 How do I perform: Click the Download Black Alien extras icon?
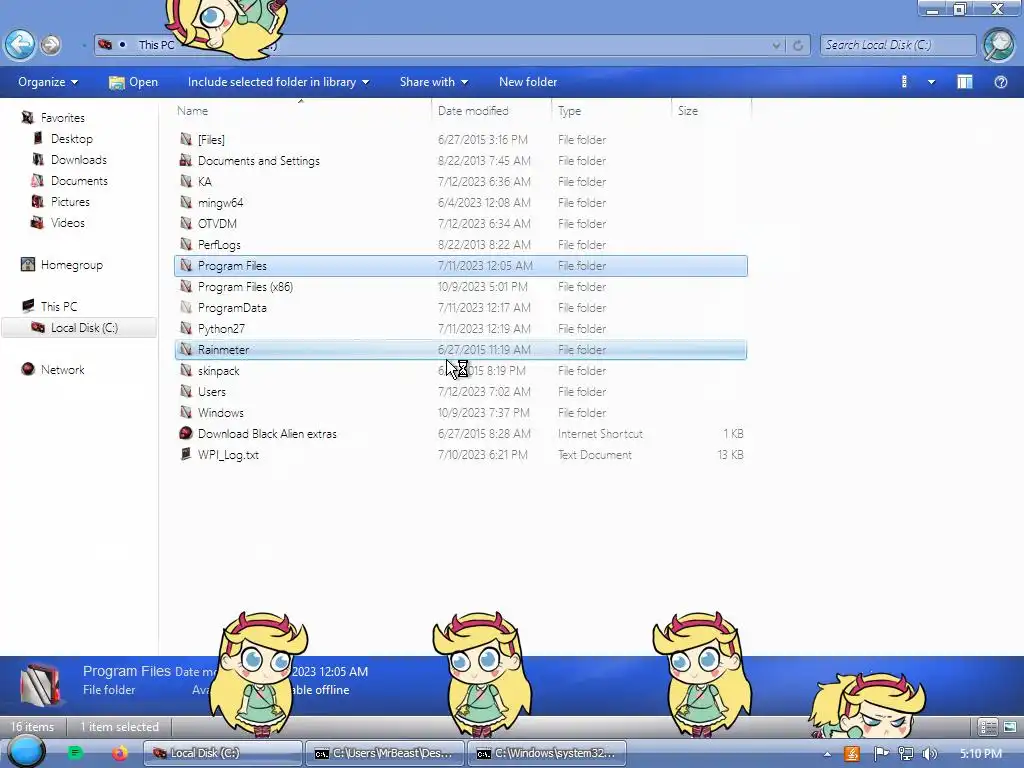(186, 433)
